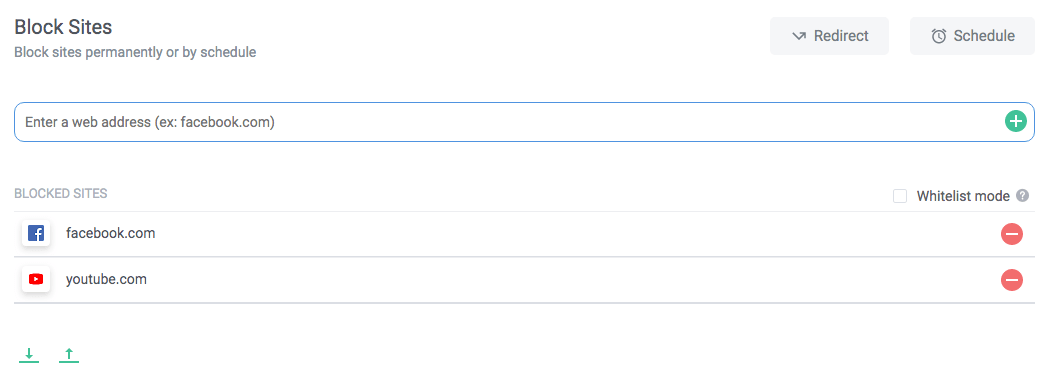
Task: Click the 'Block sites permanently or by schedule' subtitle
Action: [135, 52]
